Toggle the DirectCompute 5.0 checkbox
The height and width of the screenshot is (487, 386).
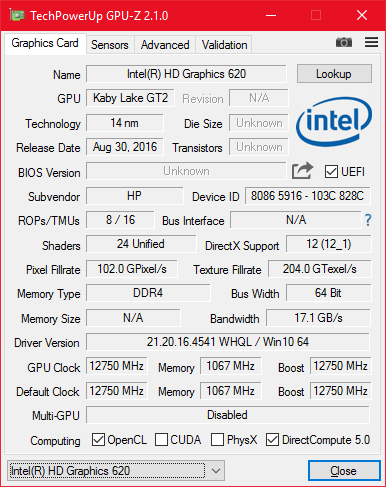272,440
